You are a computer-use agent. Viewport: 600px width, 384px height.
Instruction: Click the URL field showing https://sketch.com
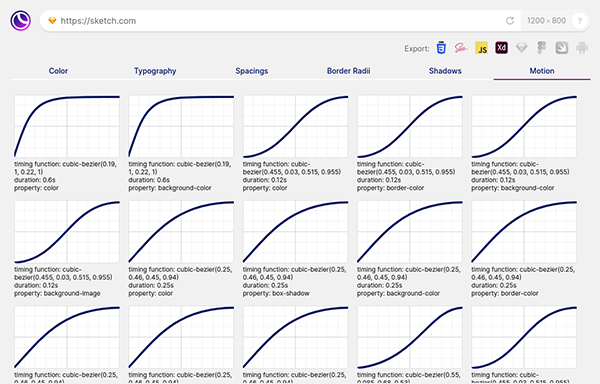tap(281, 21)
